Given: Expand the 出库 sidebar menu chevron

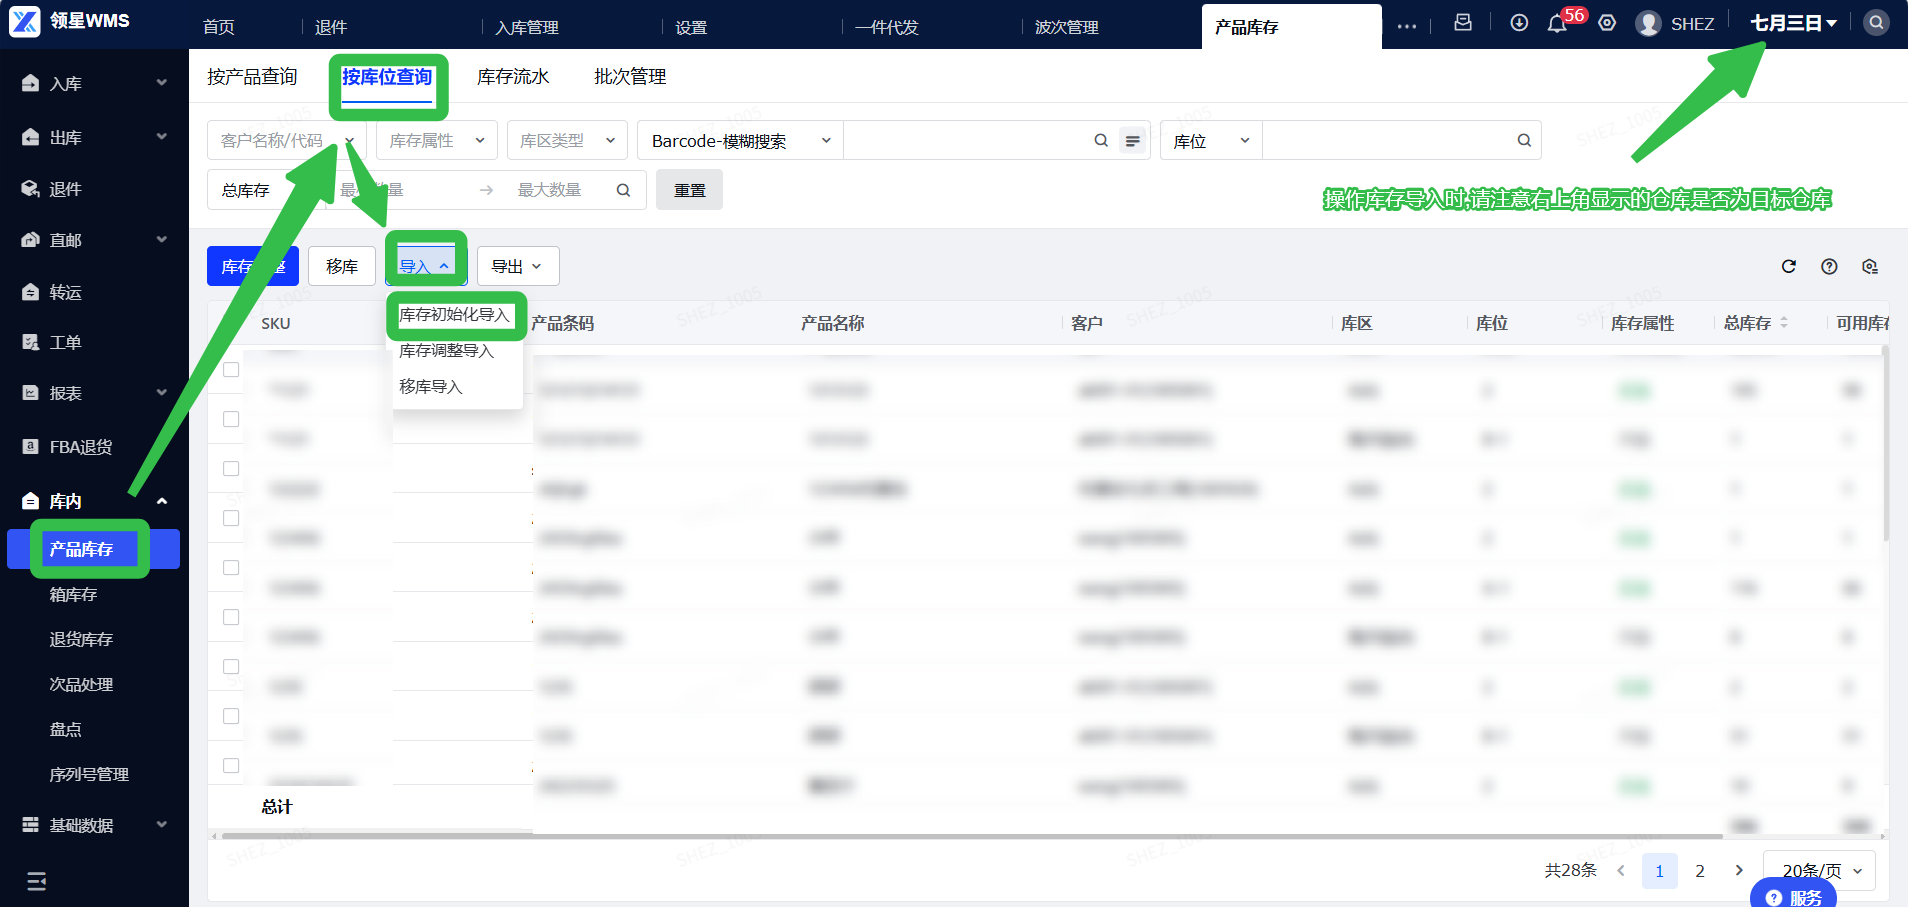Looking at the screenshot, I should tap(162, 137).
